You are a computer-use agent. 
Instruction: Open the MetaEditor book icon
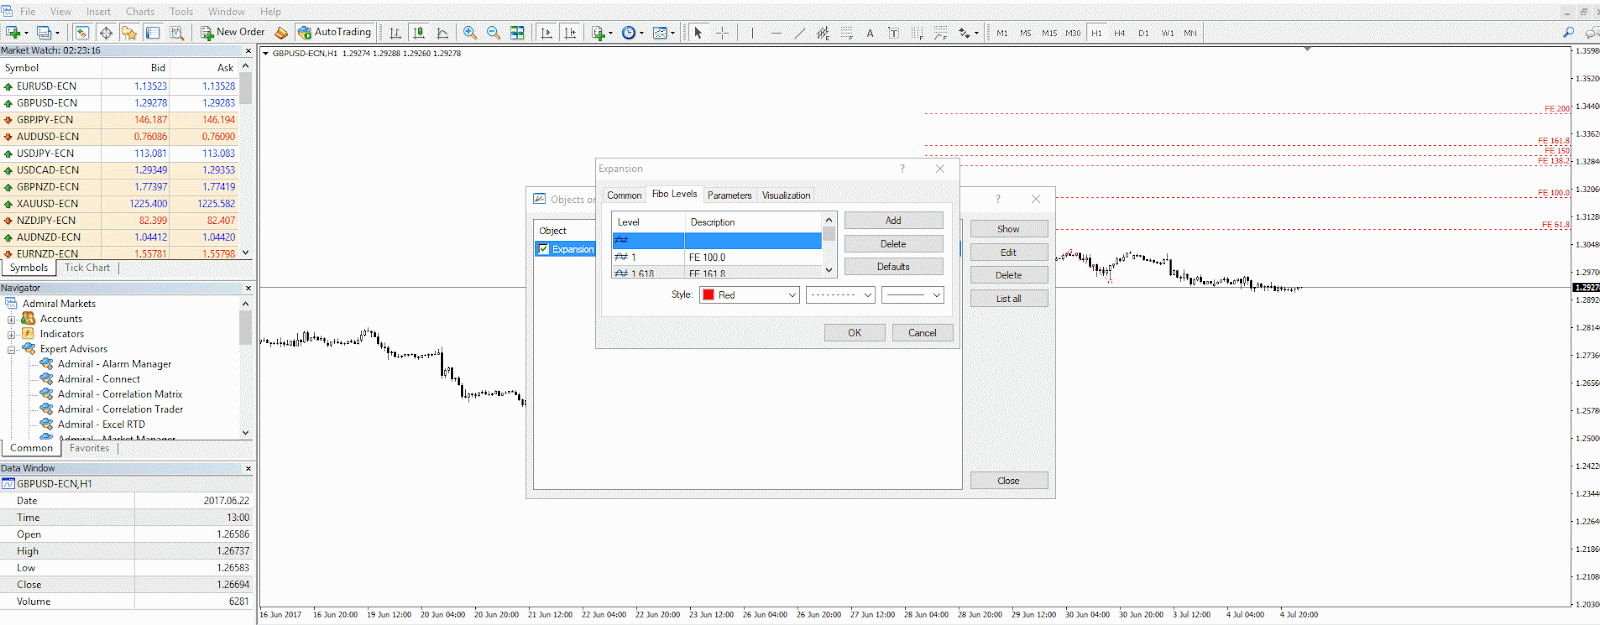coord(281,33)
